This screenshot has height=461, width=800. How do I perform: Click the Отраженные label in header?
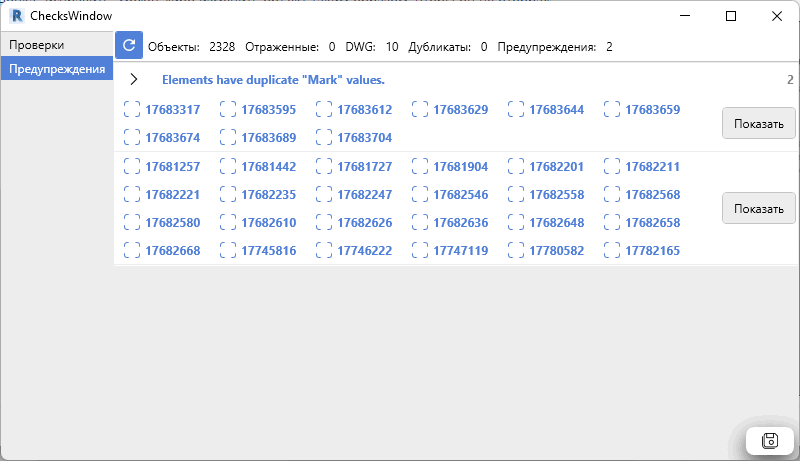pyautogui.click(x=282, y=47)
